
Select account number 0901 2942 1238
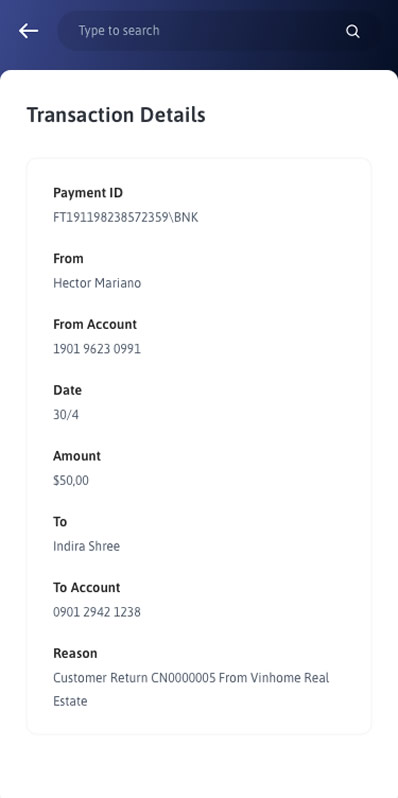pyautogui.click(x=97, y=612)
